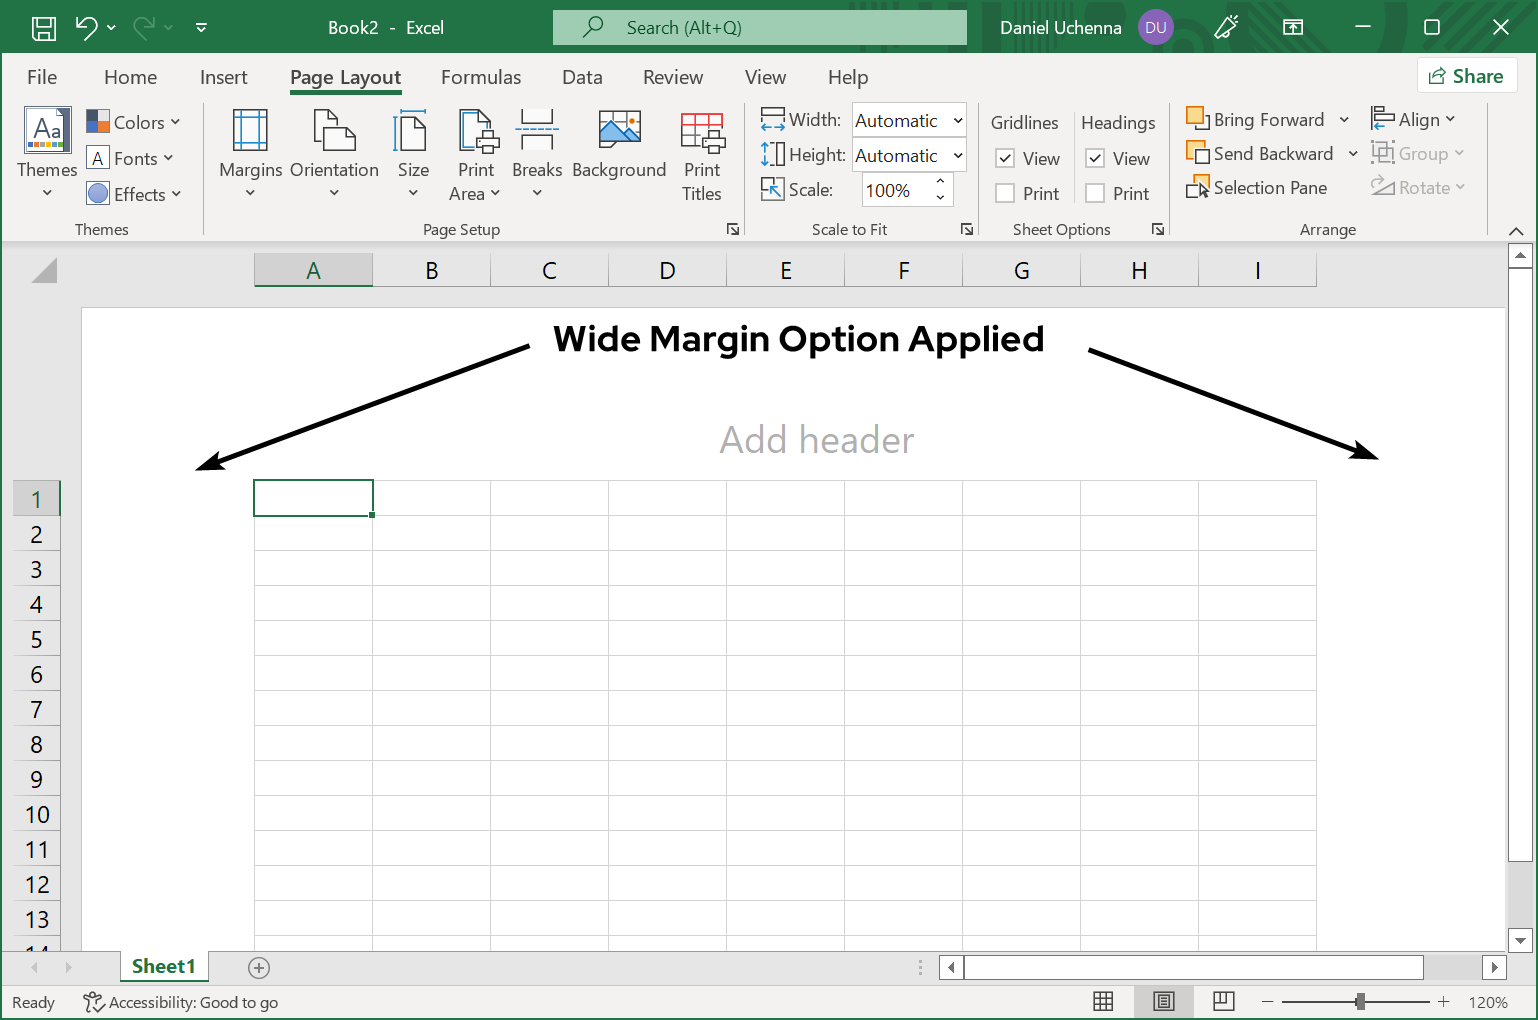This screenshot has width=1538, height=1020.
Task: Add a new sheet with plus icon
Action: coord(259,967)
